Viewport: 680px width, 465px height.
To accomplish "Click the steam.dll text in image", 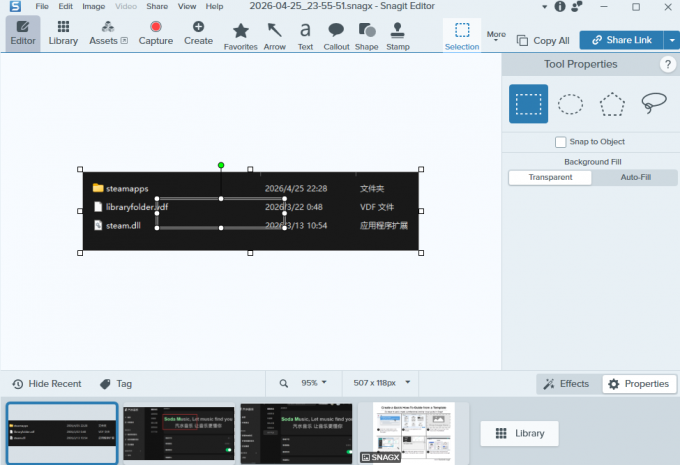I will point(123,226).
